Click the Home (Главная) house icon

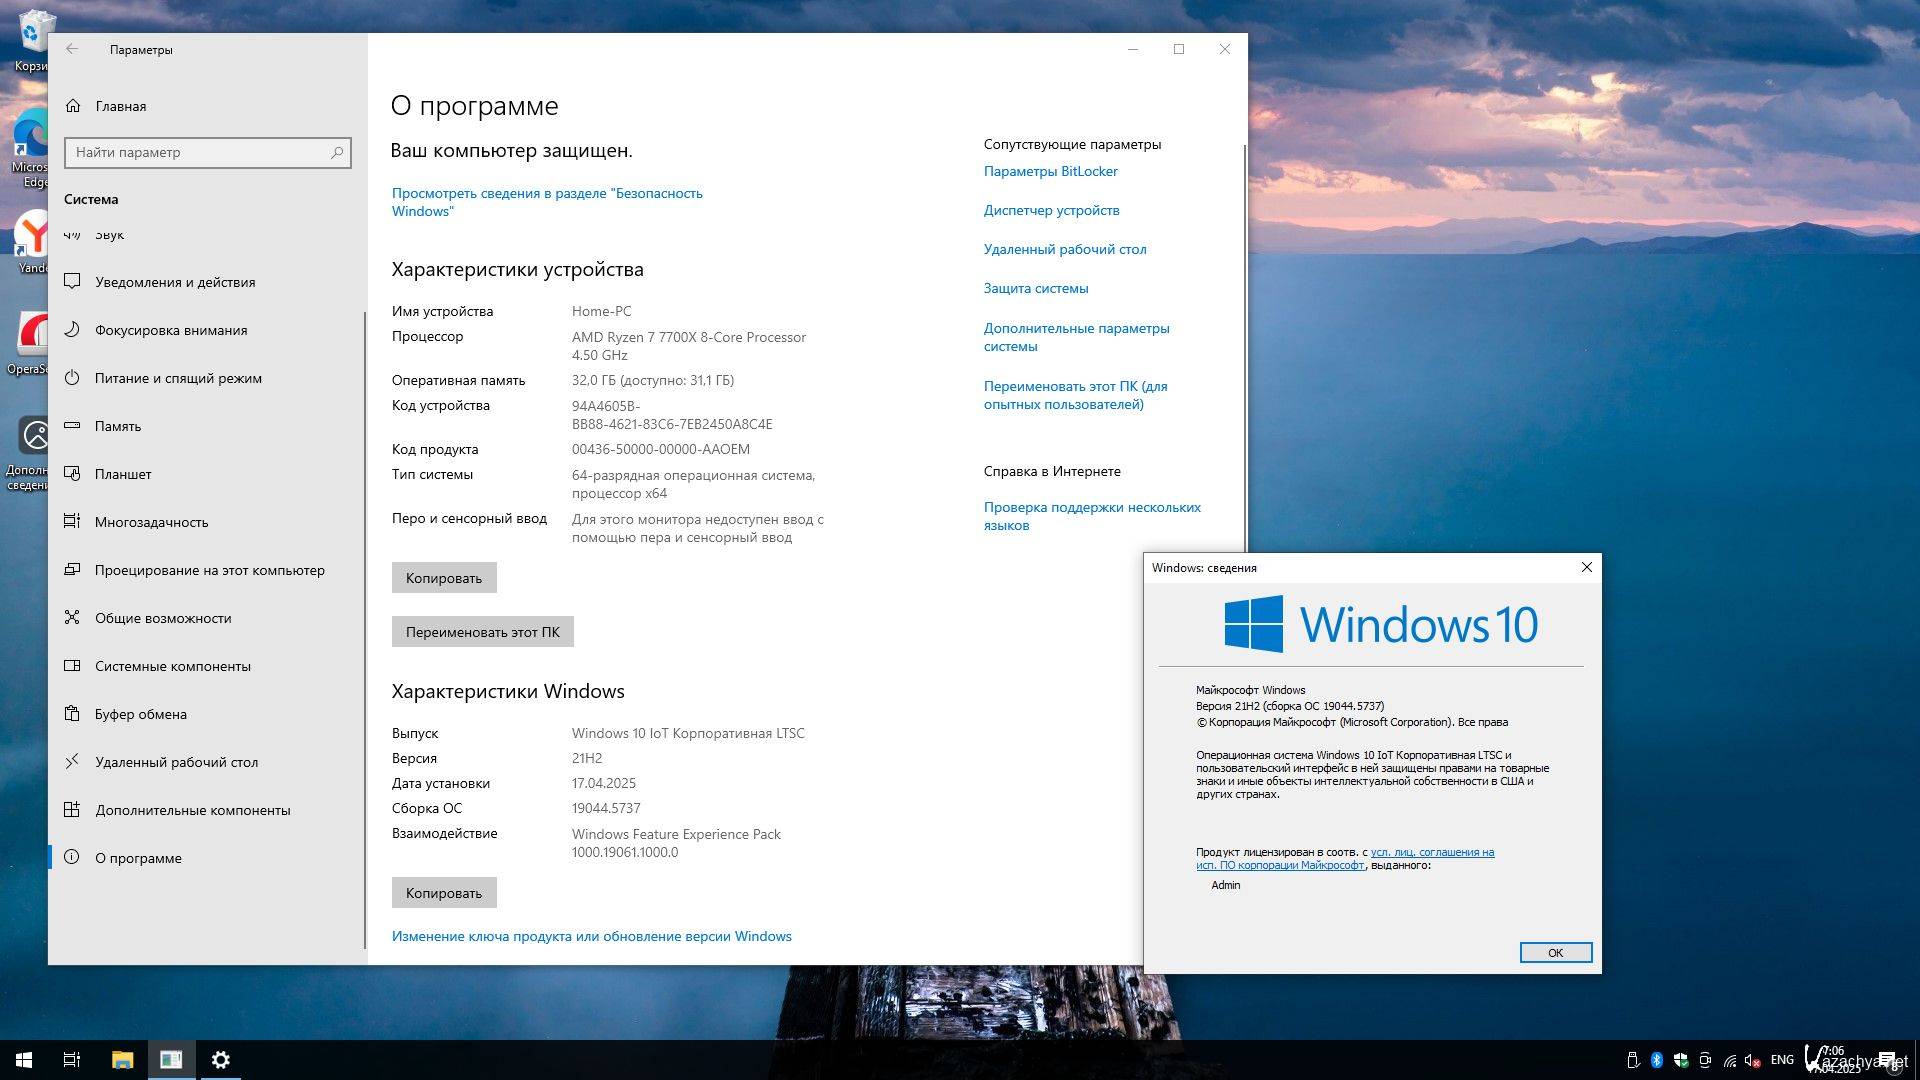[73, 106]
